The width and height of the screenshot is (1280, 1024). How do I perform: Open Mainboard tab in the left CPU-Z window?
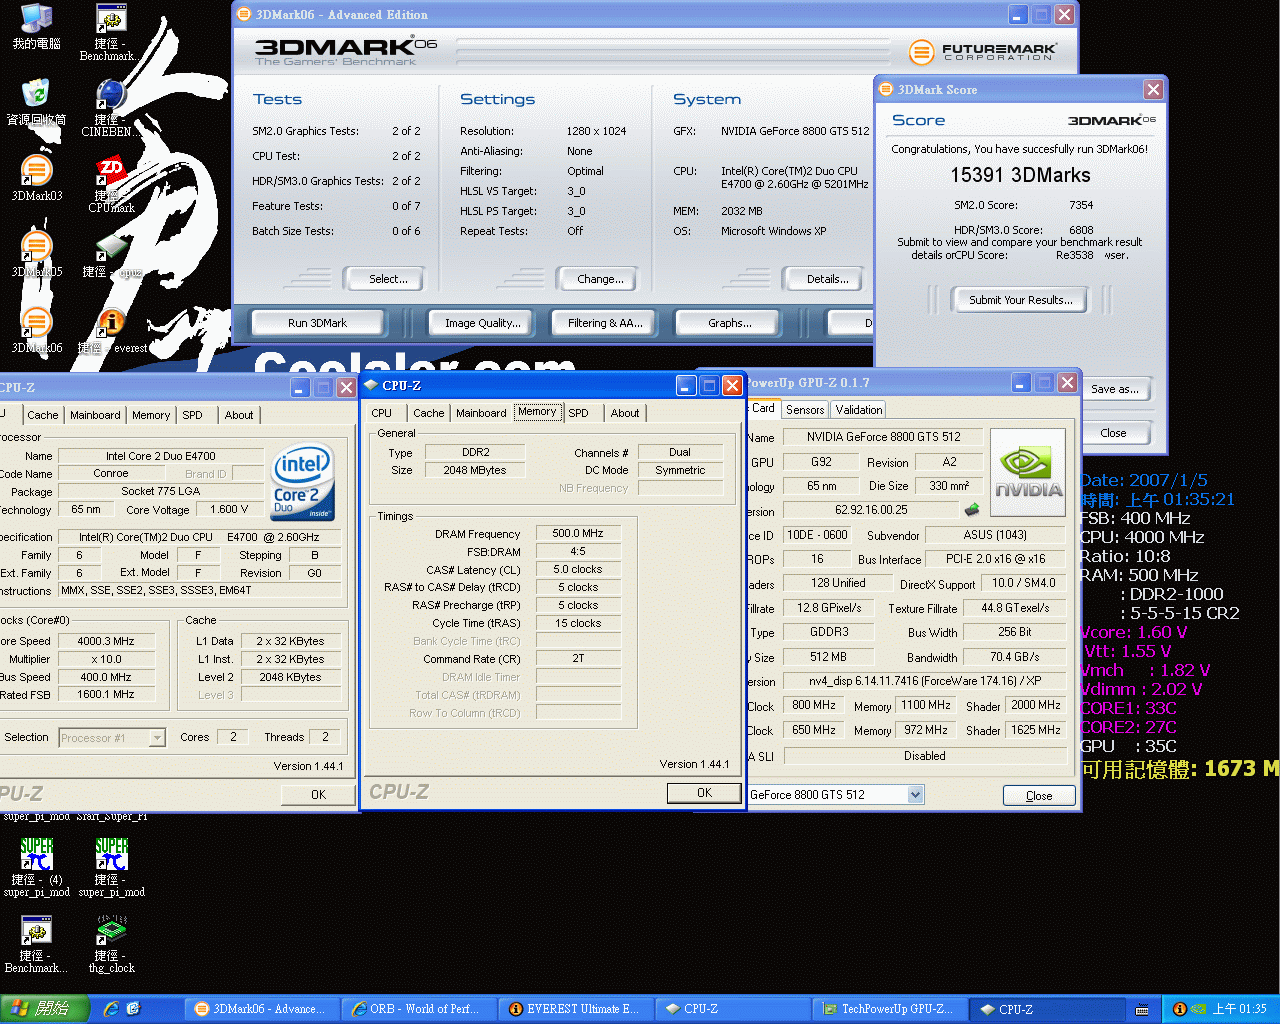point(95,415)
